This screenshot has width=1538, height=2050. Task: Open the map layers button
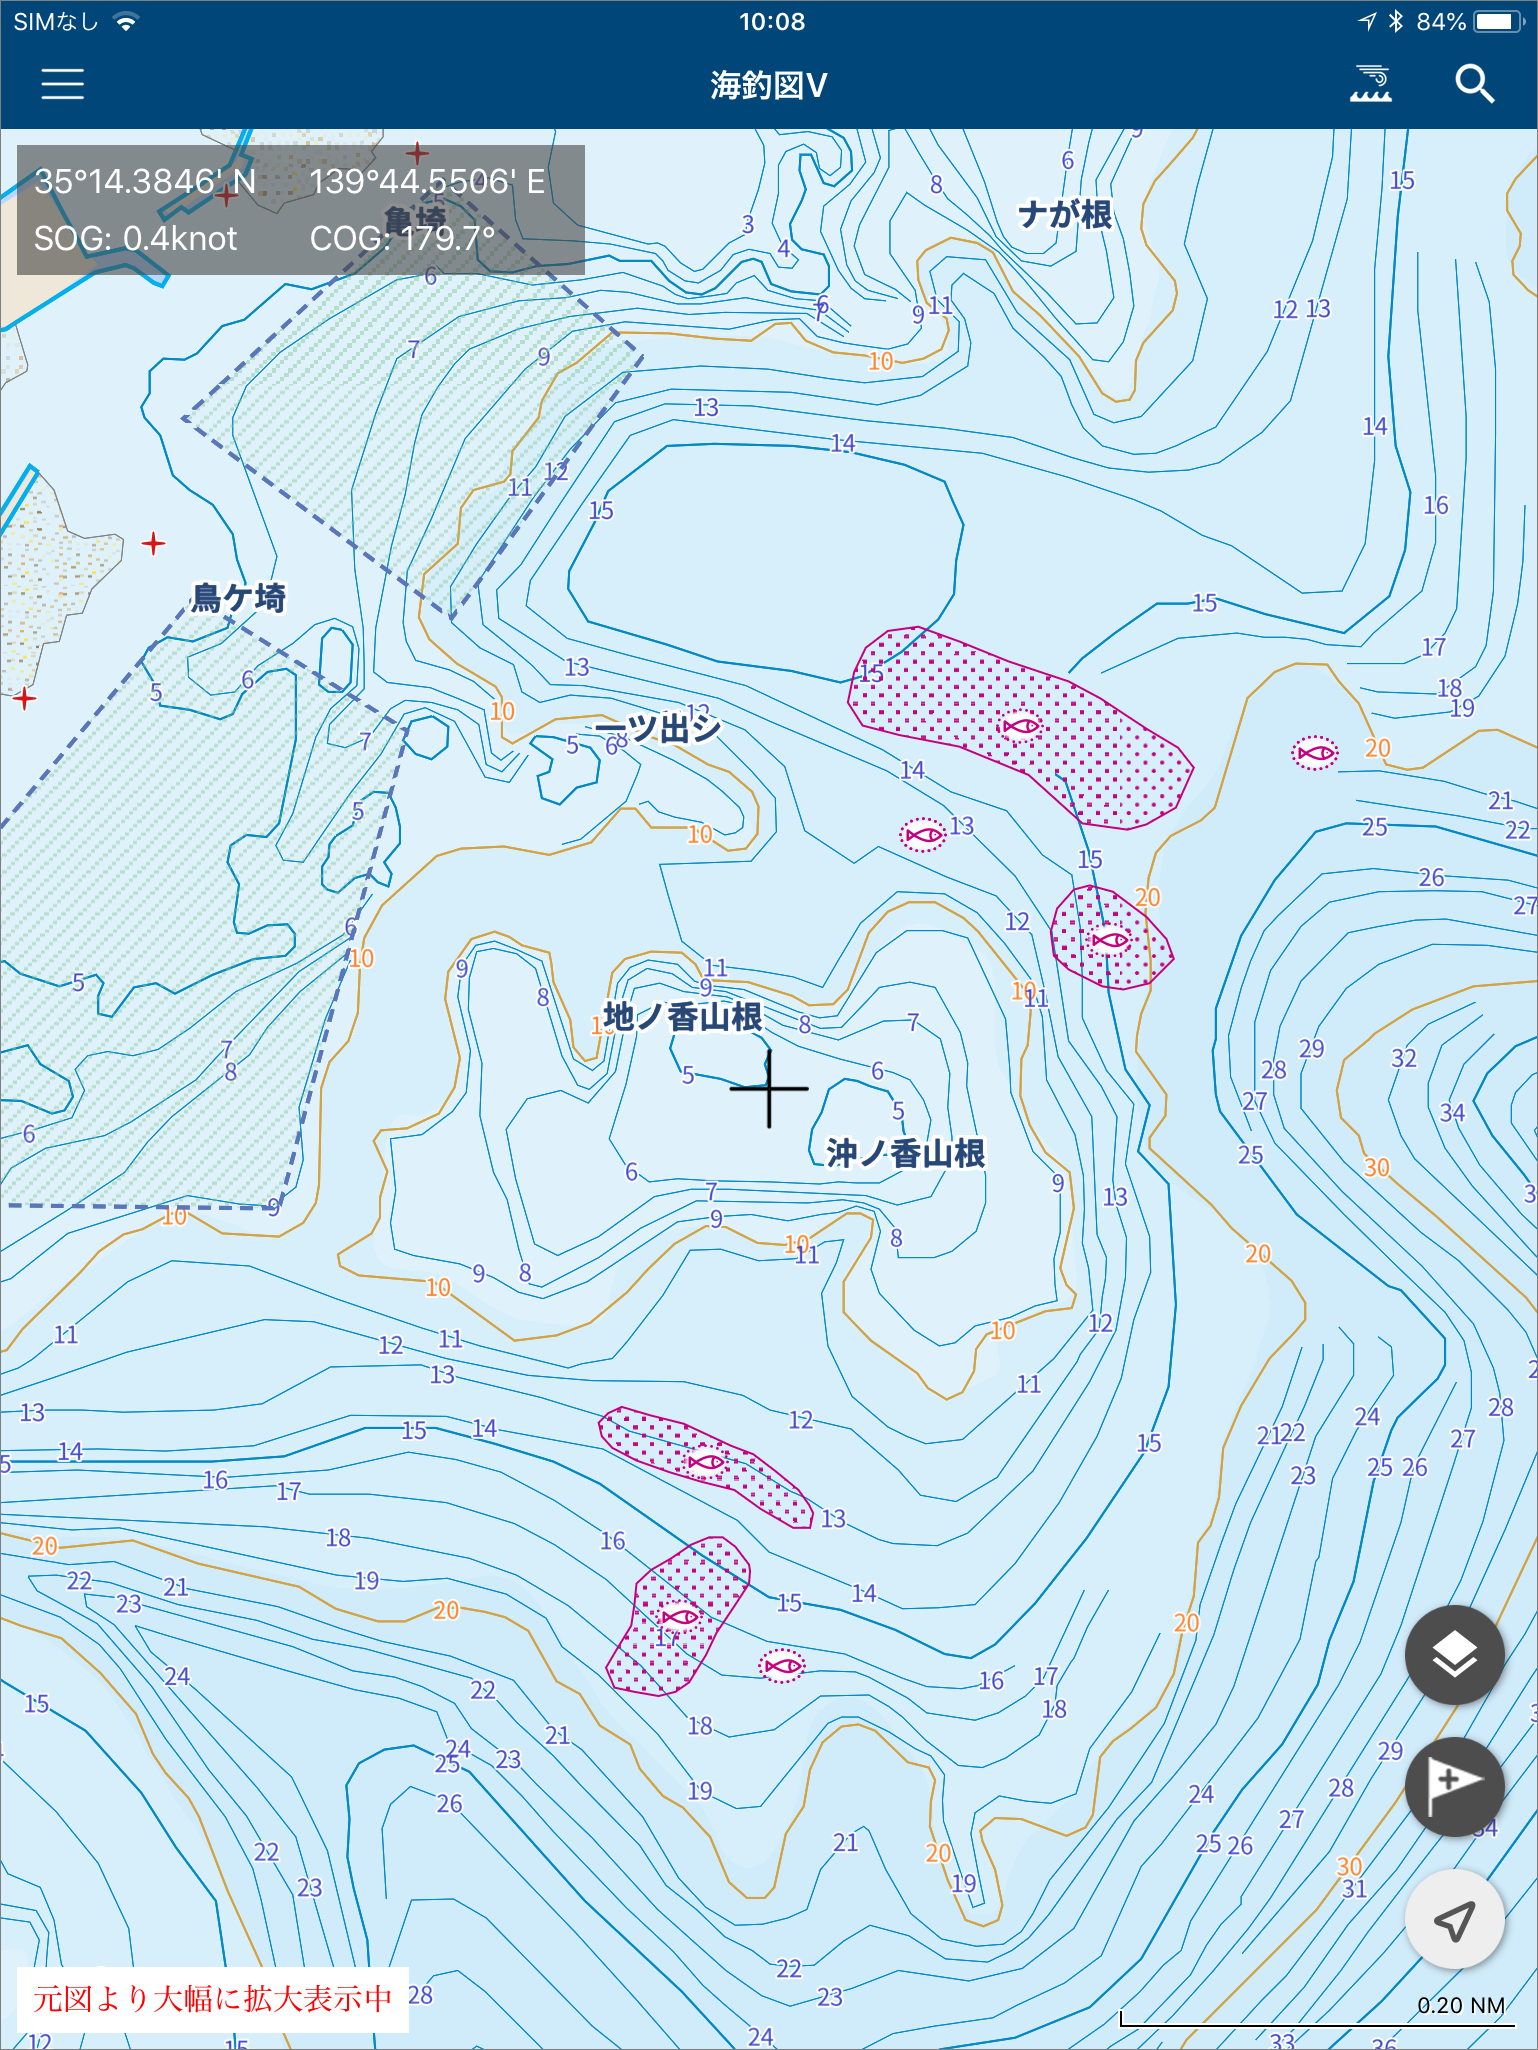click(1454, 1655)
